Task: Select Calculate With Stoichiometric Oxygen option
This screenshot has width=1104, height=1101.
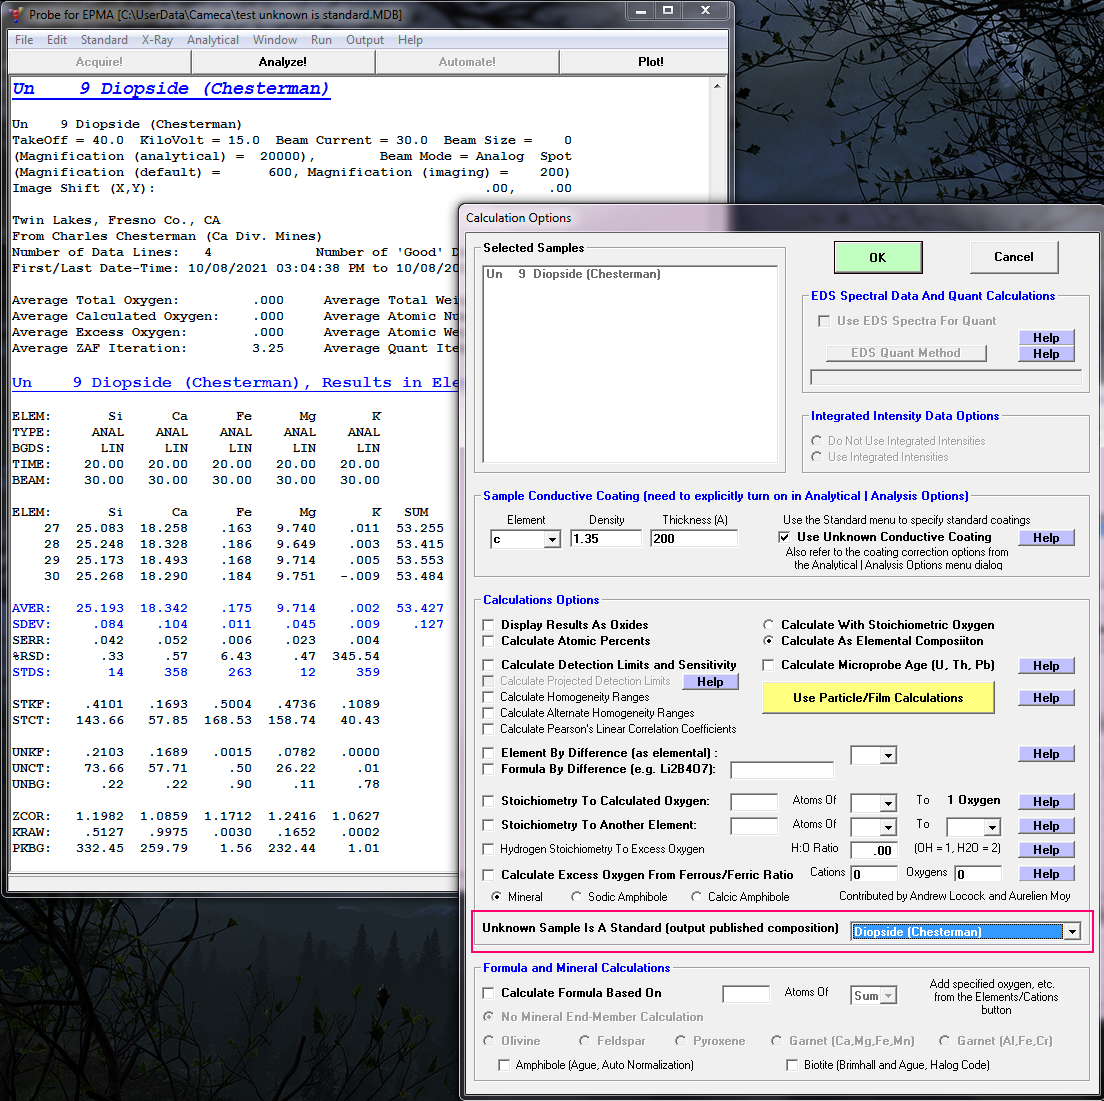Action: tap(769, 625)
